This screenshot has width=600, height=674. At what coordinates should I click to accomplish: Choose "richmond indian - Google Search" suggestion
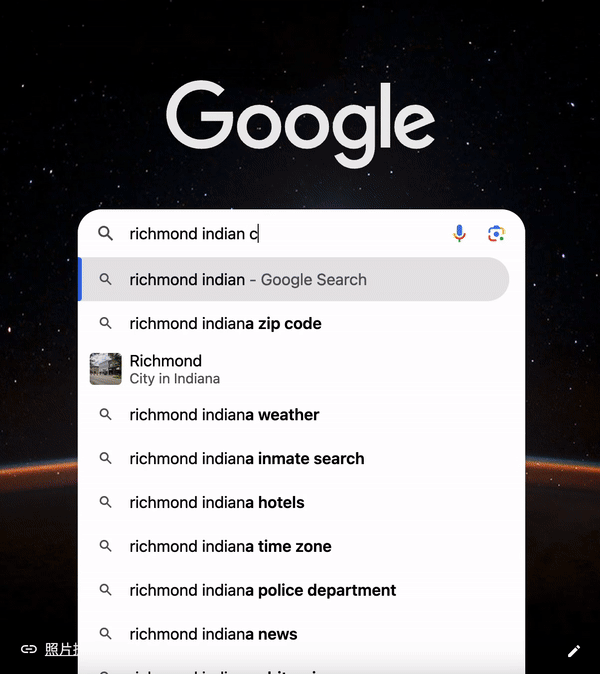pos(248,280)
